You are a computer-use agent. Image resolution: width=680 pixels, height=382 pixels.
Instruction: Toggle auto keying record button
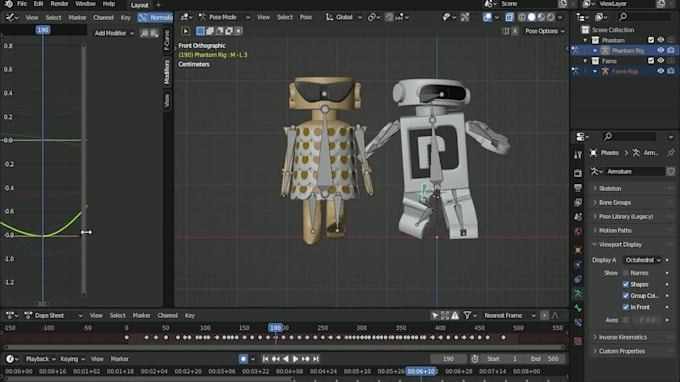[x=243, y=359]
